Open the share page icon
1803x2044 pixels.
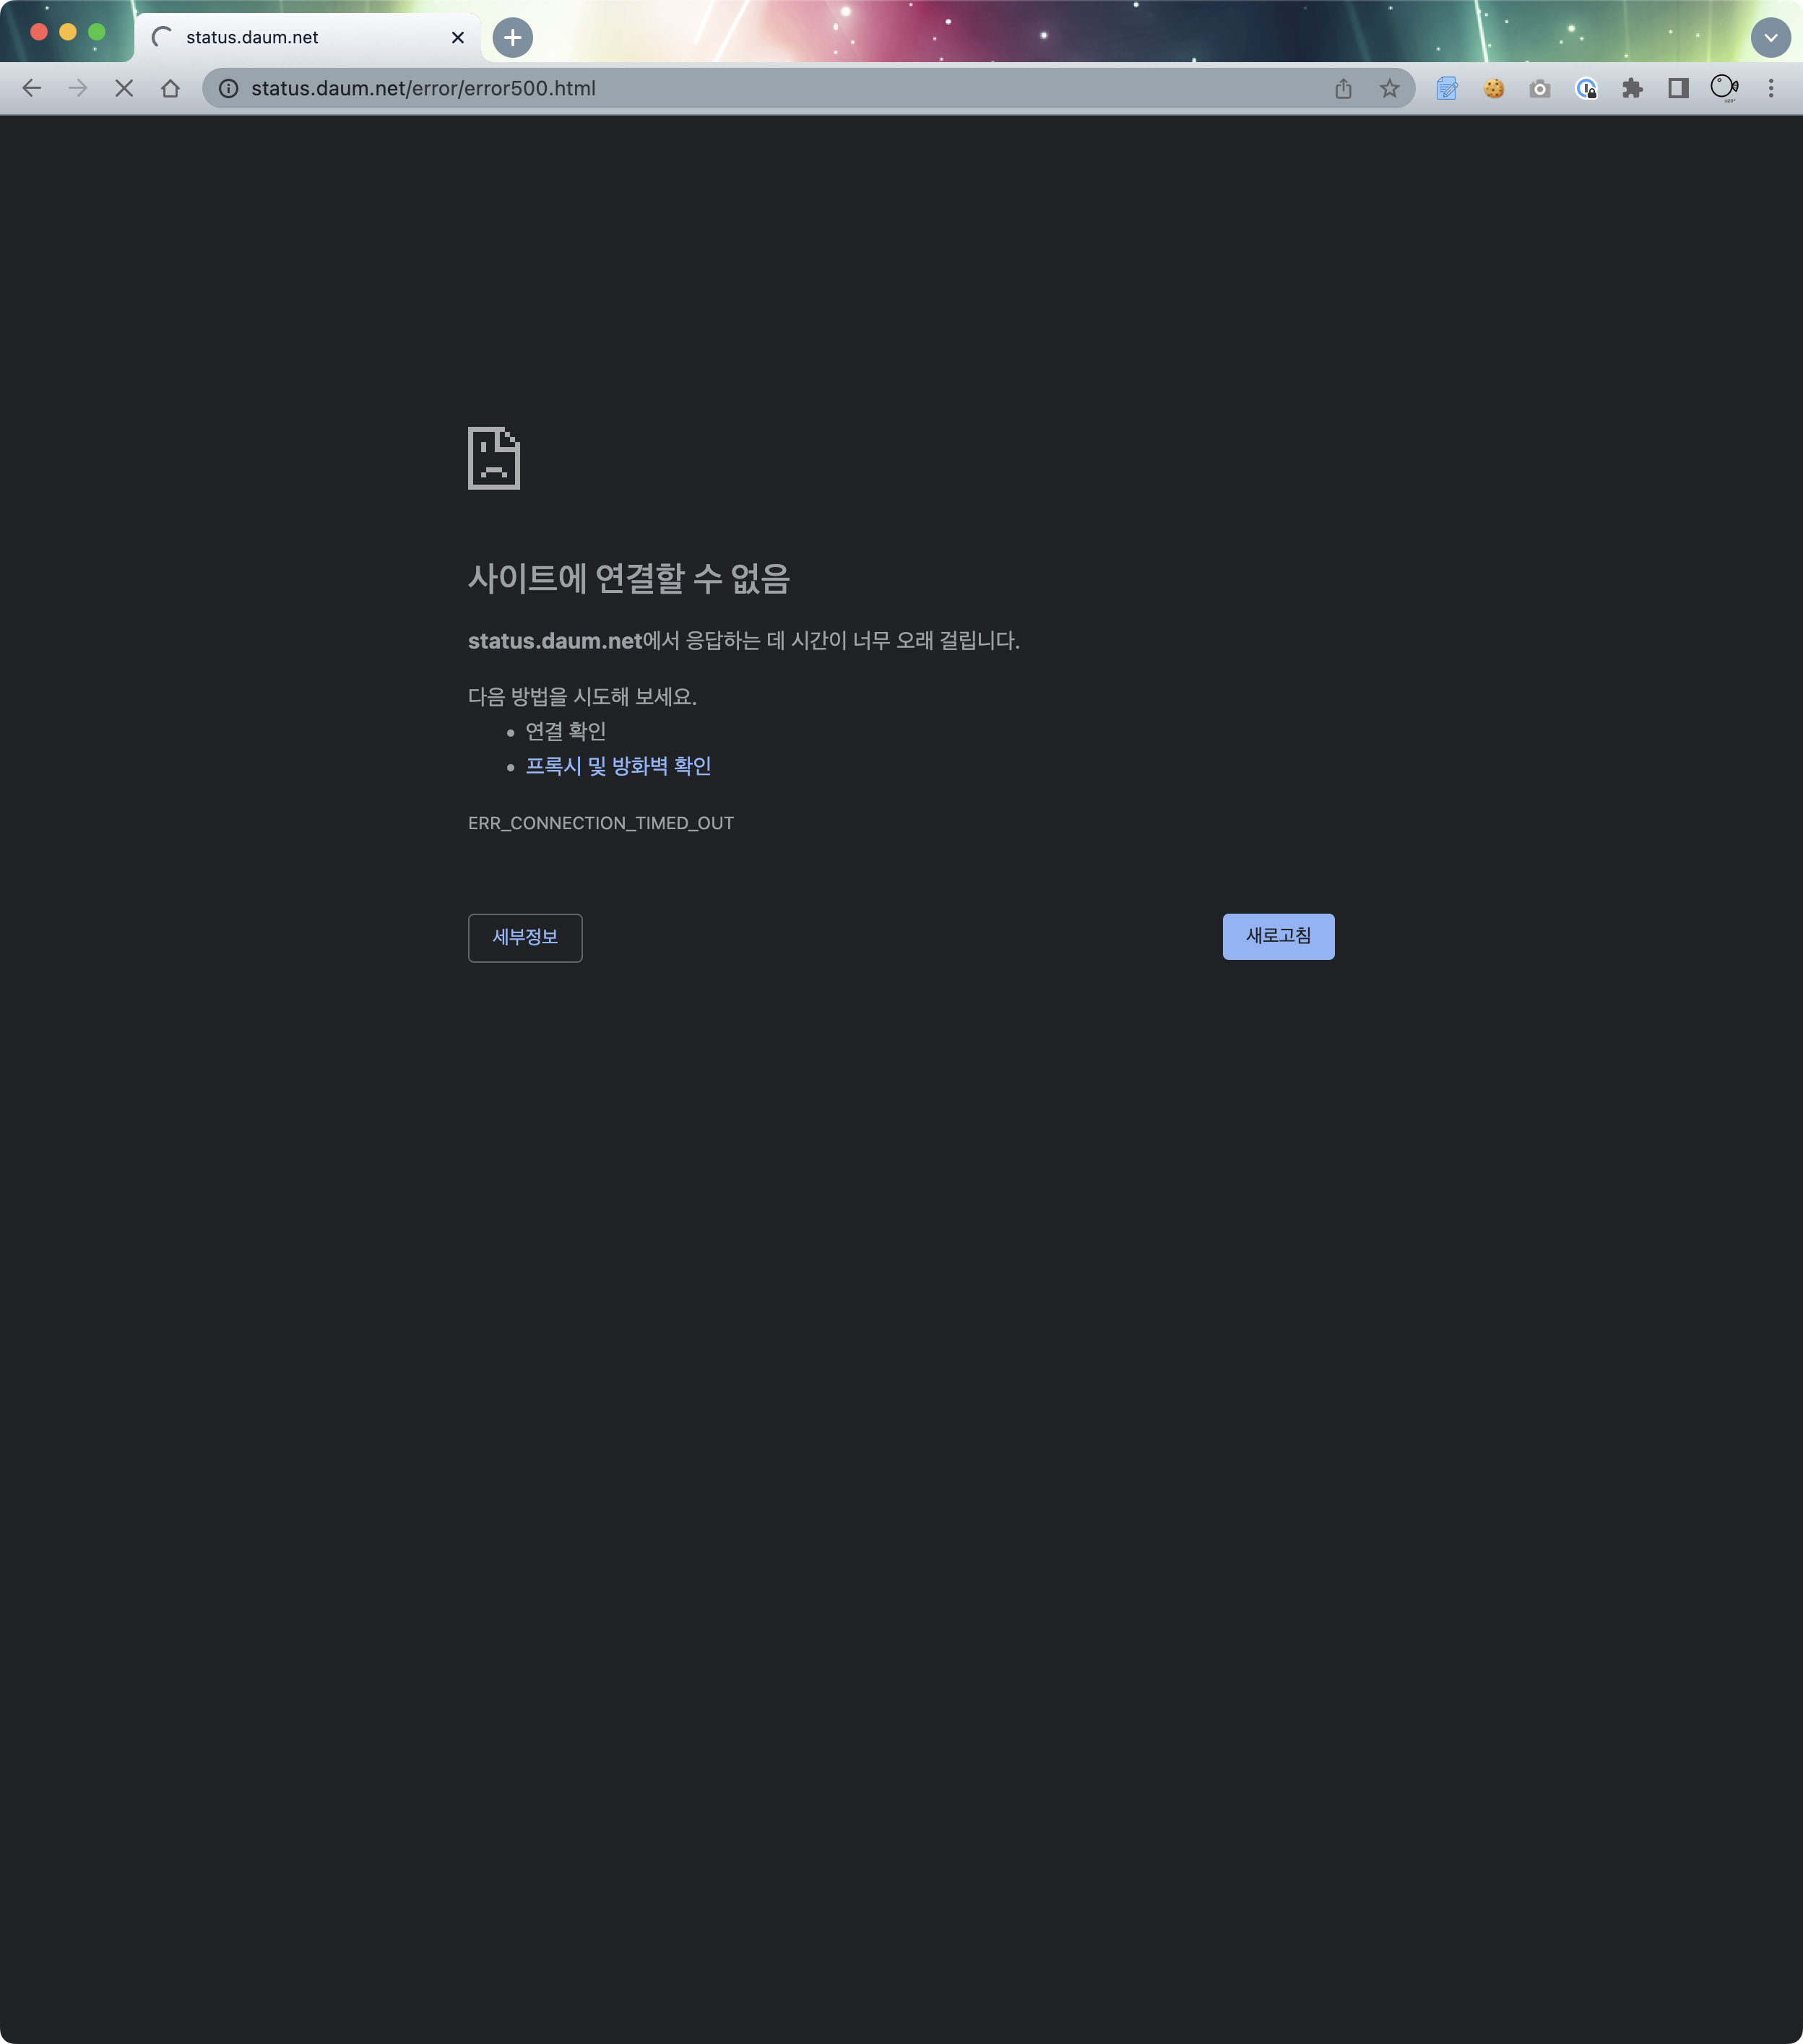(1343, 88)
